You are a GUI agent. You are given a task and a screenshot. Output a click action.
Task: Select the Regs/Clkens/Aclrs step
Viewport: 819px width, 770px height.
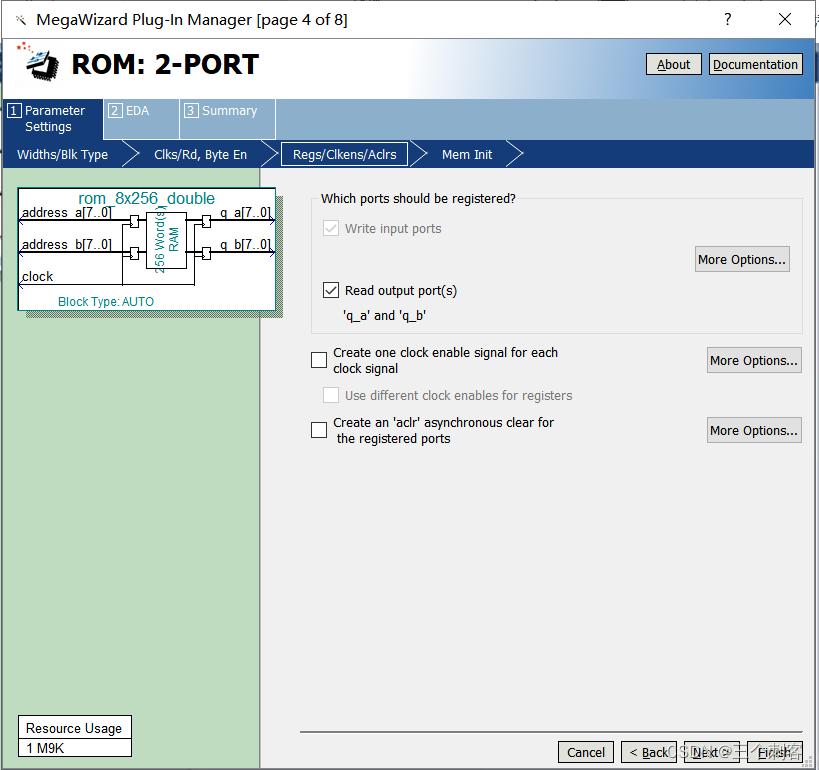[x=344, y=155]
